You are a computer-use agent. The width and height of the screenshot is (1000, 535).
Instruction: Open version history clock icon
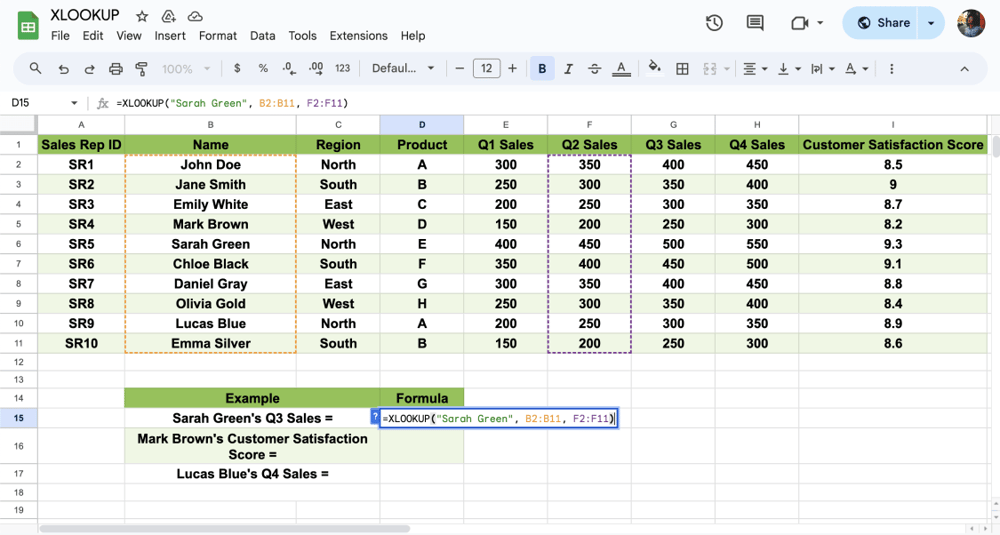point(714,23)
